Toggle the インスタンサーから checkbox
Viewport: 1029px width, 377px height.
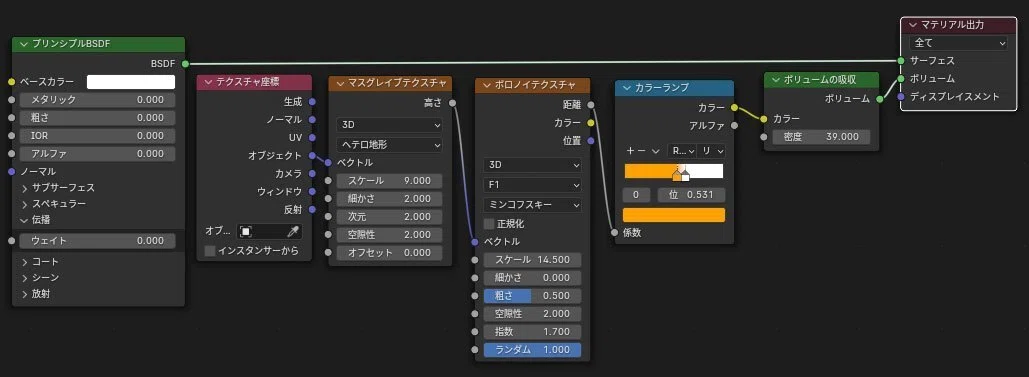tap(210, 250)
